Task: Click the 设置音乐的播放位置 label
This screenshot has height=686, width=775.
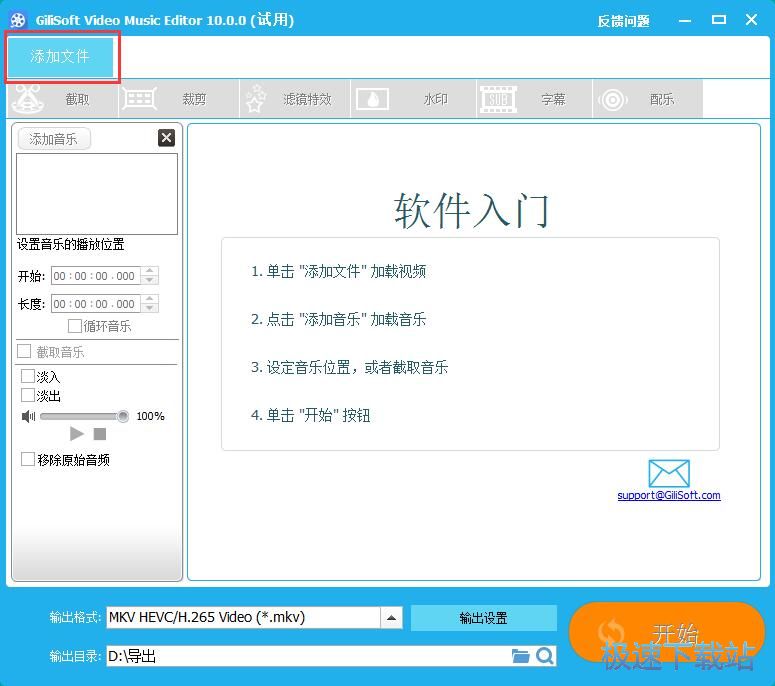Action: coord(70,244)
